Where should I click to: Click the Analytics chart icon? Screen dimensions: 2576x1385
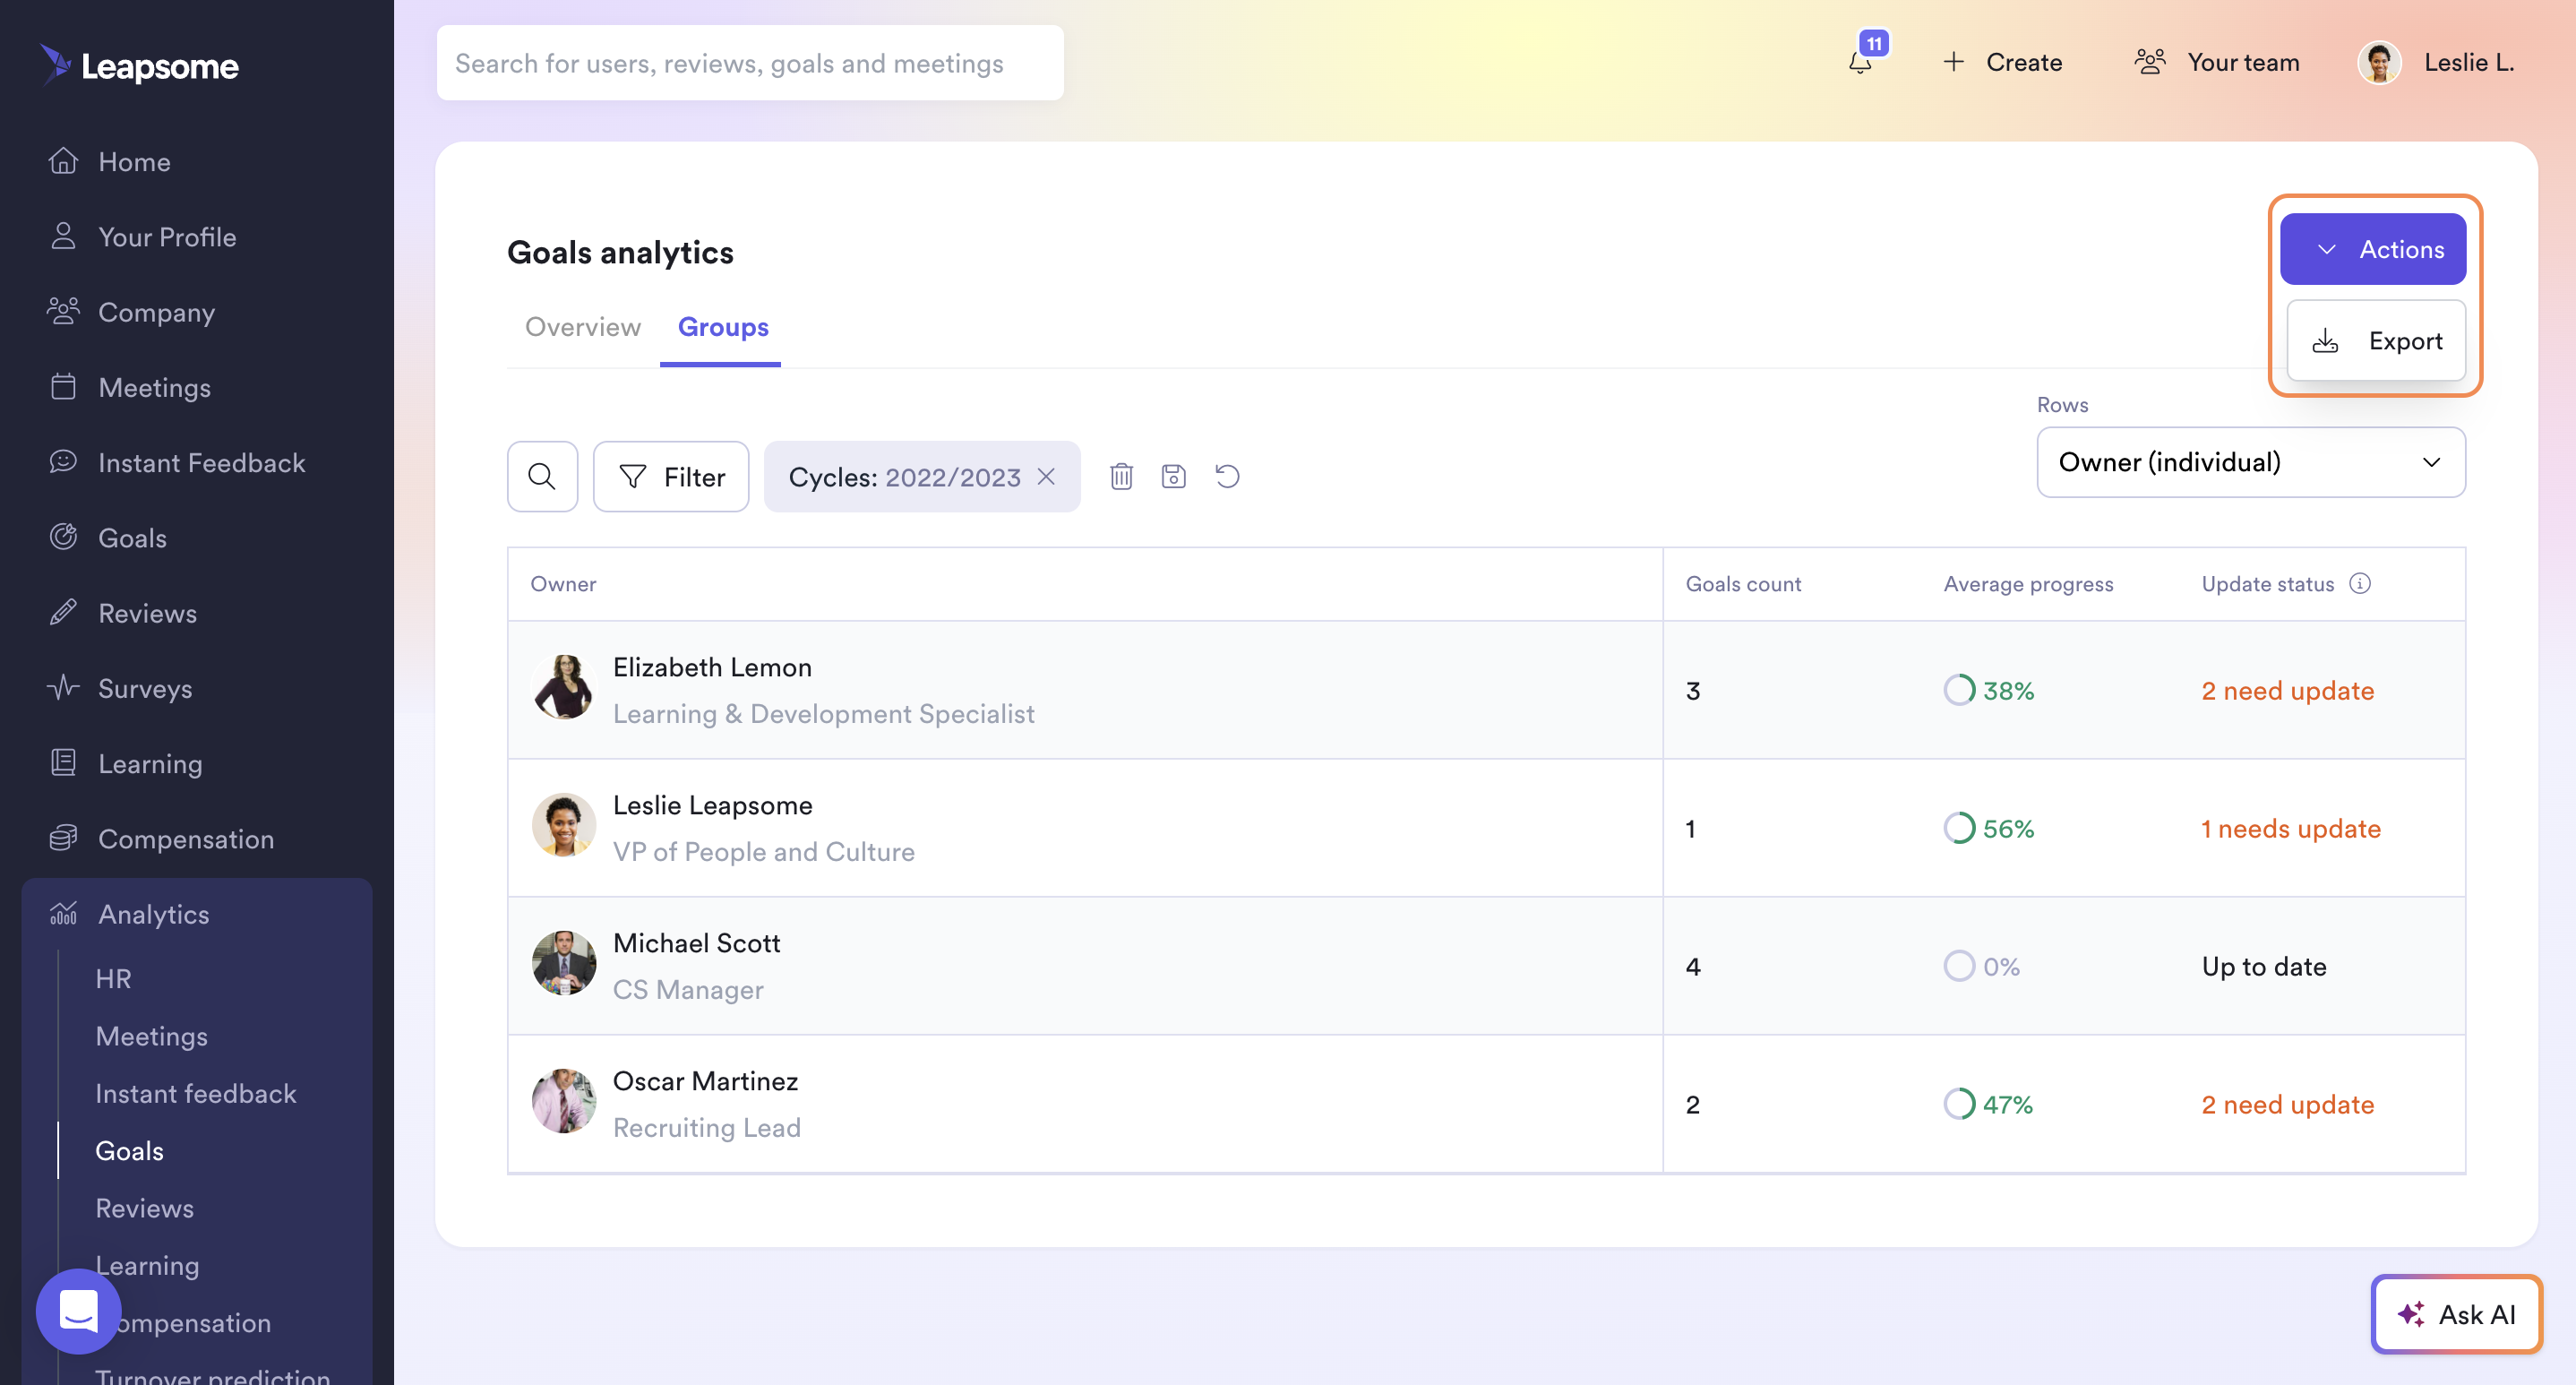63,913
